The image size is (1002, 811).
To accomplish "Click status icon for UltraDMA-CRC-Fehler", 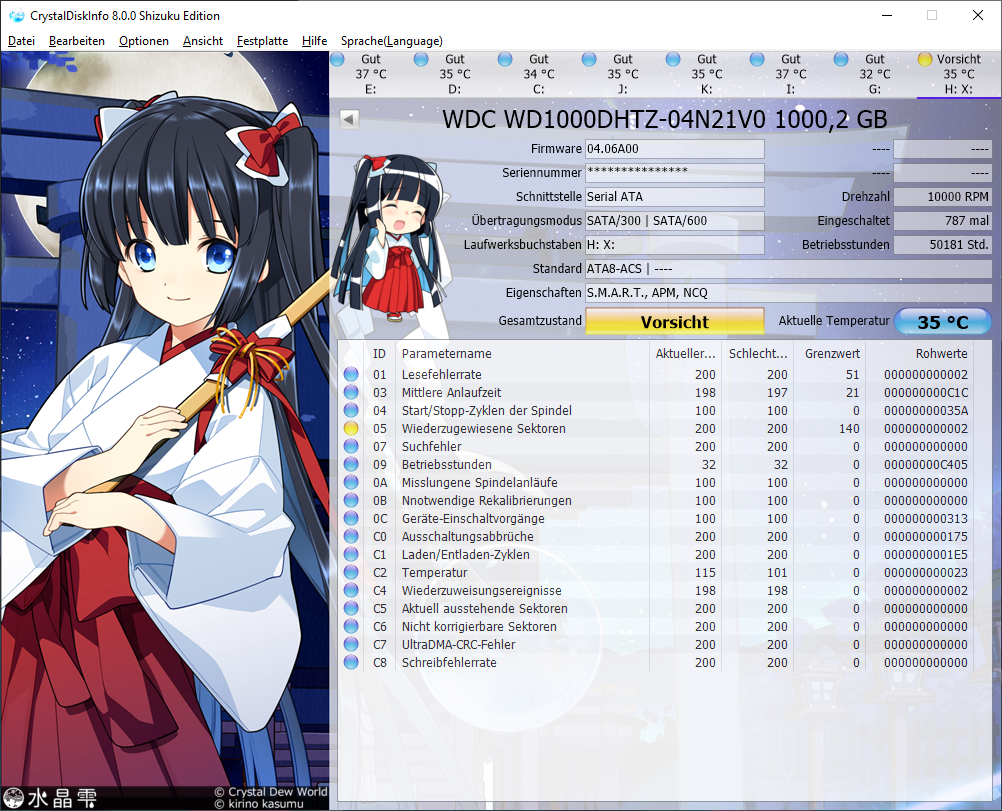I will point(351,644).
